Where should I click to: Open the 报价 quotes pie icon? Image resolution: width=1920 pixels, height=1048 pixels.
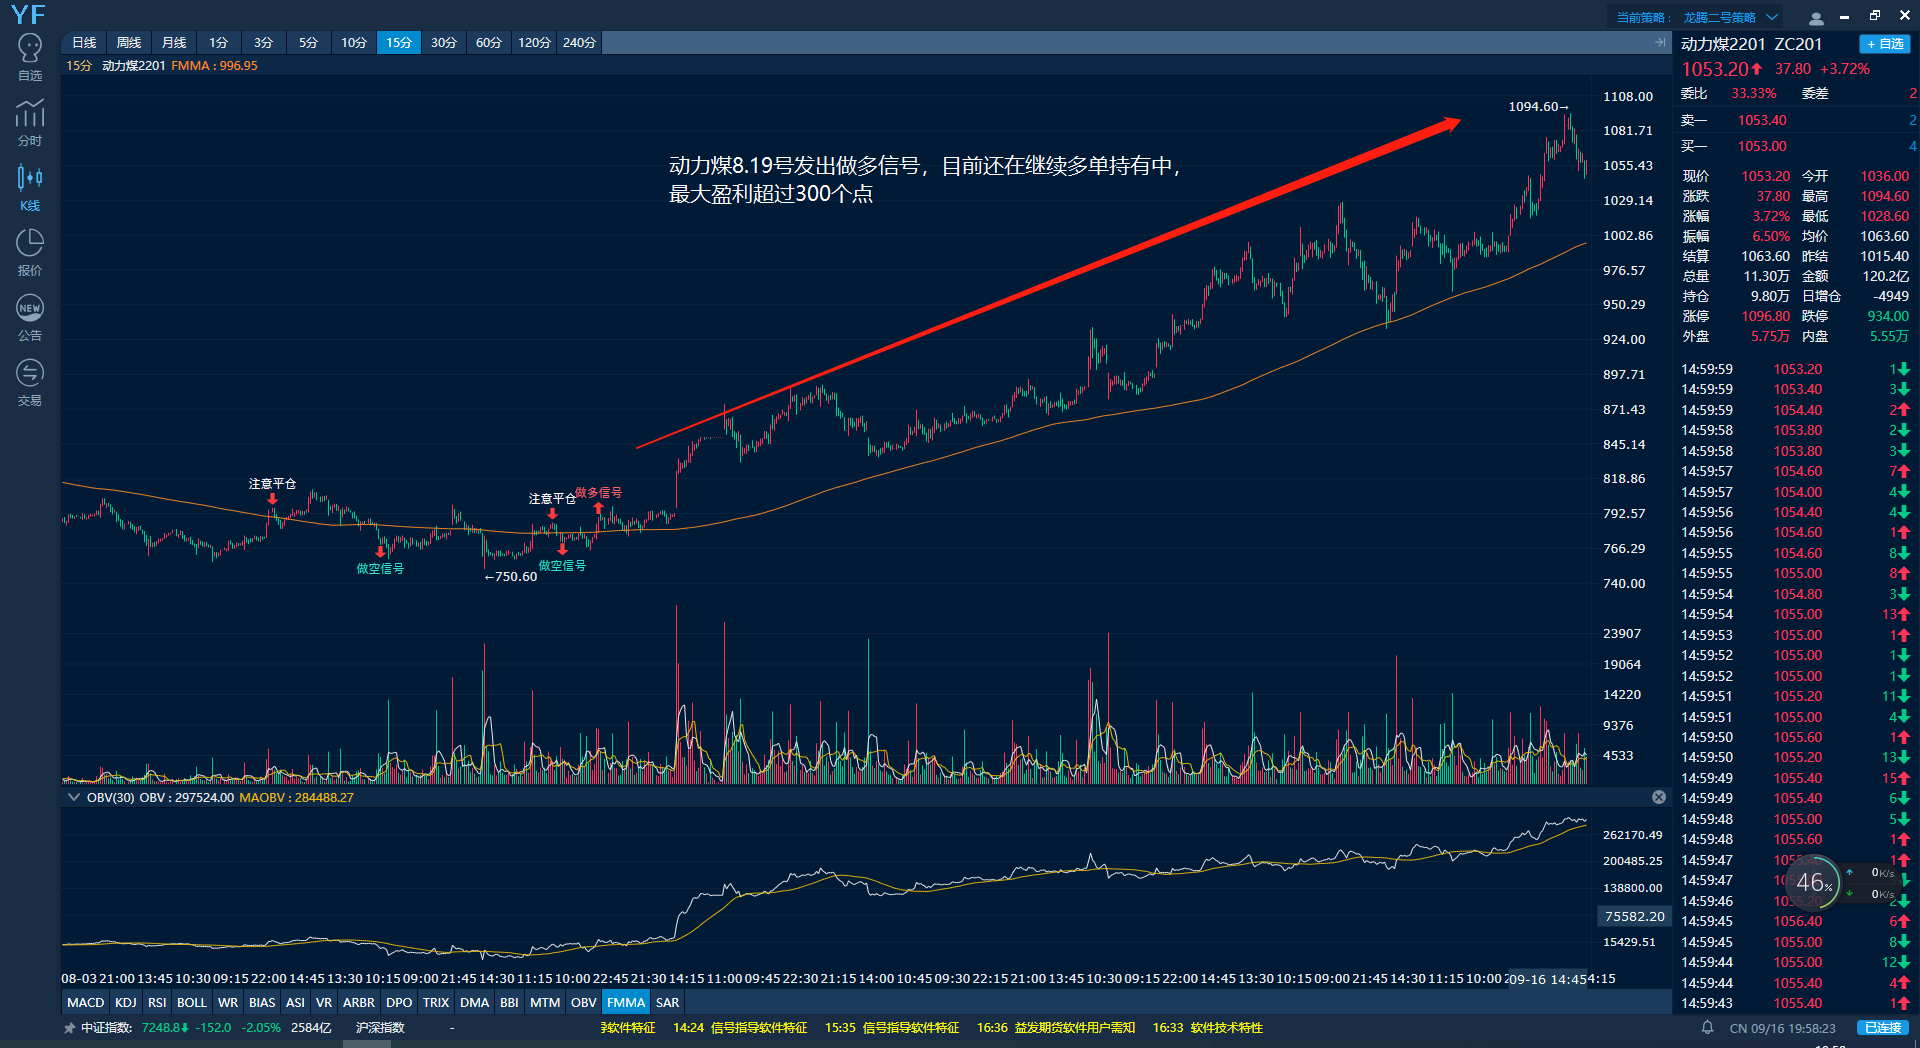pyautogui.click(x=30, y=252)
